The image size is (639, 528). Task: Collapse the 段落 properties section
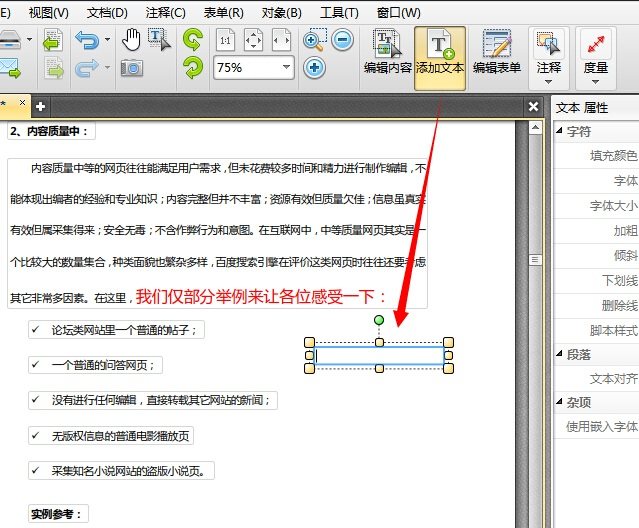pyautogui.click(x=560, y=354)
